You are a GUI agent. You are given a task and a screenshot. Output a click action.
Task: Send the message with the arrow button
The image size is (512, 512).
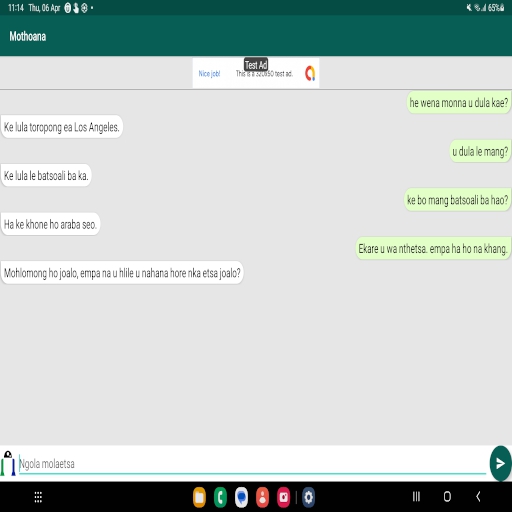pyautogui.click(x=500, y=463)
